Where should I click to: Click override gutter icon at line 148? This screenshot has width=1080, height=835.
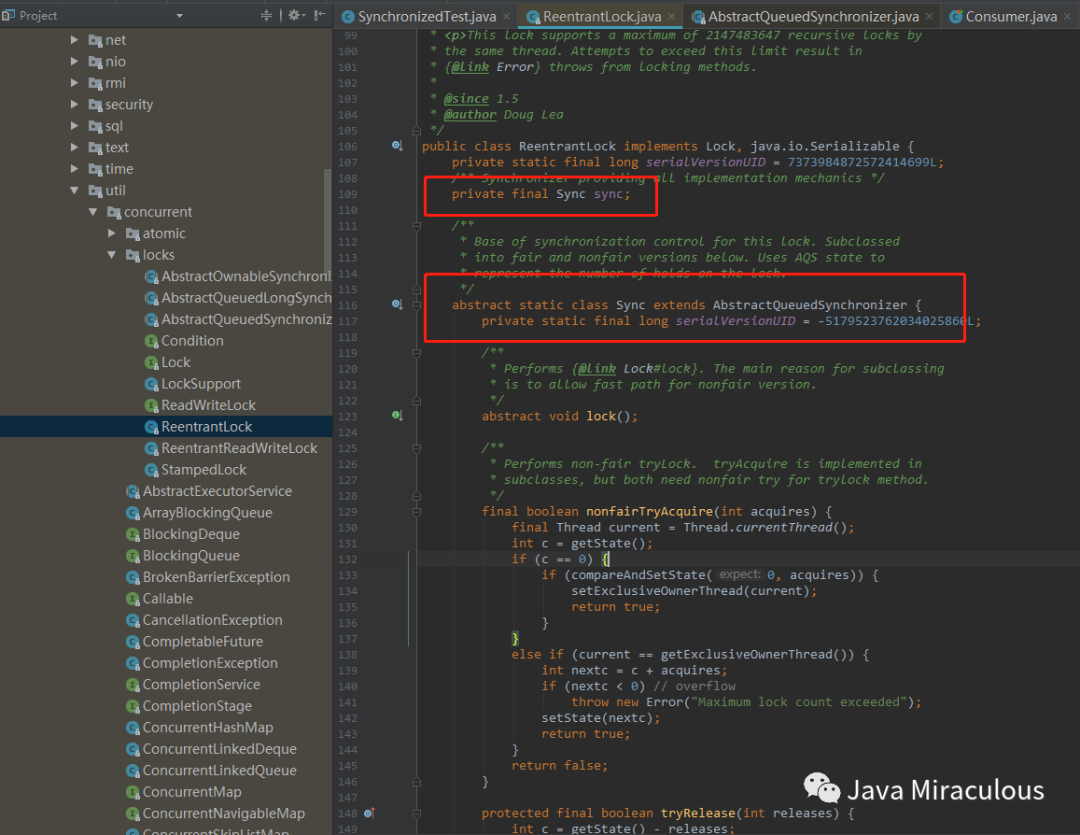coord(368,812)
